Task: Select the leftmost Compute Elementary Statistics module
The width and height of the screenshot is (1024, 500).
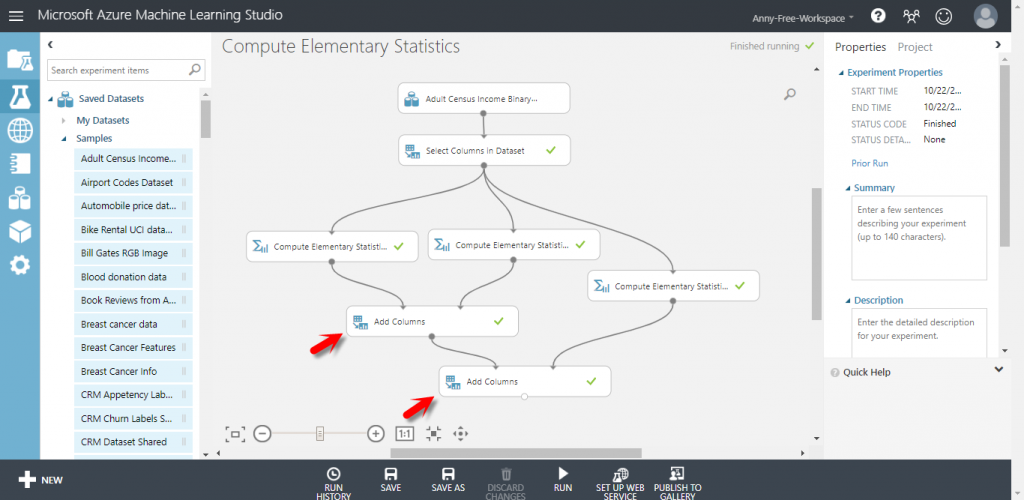Action: pos(332,247)
